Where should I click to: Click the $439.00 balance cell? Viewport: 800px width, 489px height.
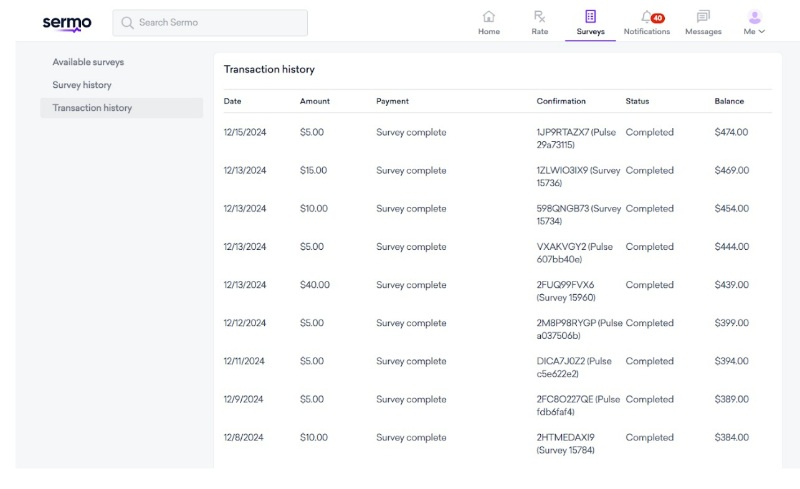point(732,285)
